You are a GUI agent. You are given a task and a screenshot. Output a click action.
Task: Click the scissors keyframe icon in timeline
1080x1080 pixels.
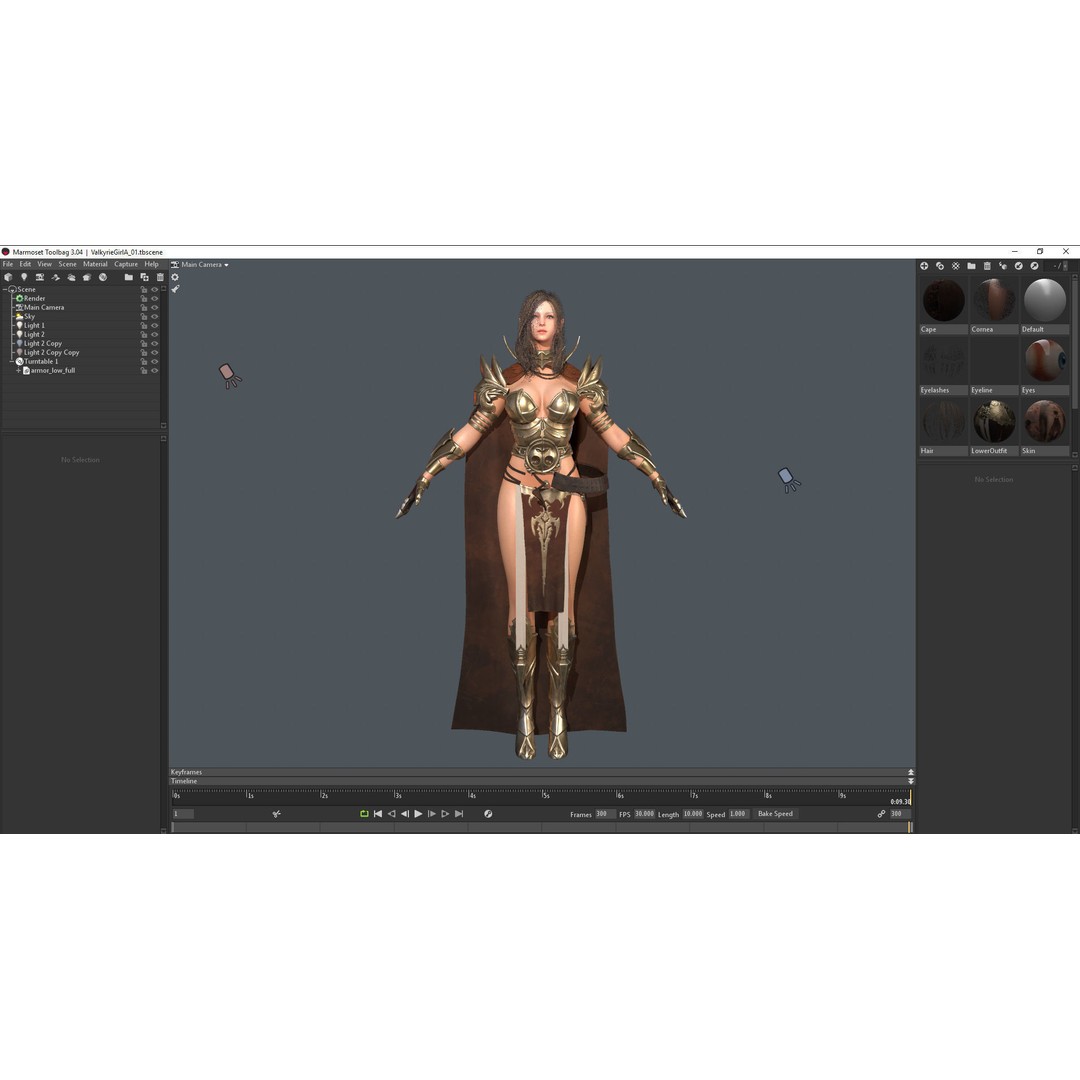click(x=276, y=814)
